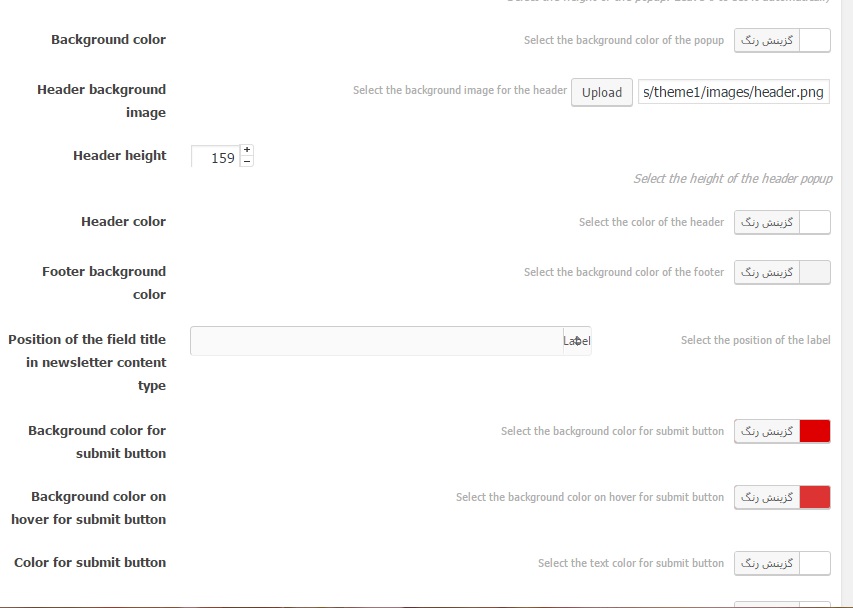The height and width of the screenshot is (608, 853).
Task: Click color picker button for Footer background color
Action: pyautogui.click(x=767, y=272)
